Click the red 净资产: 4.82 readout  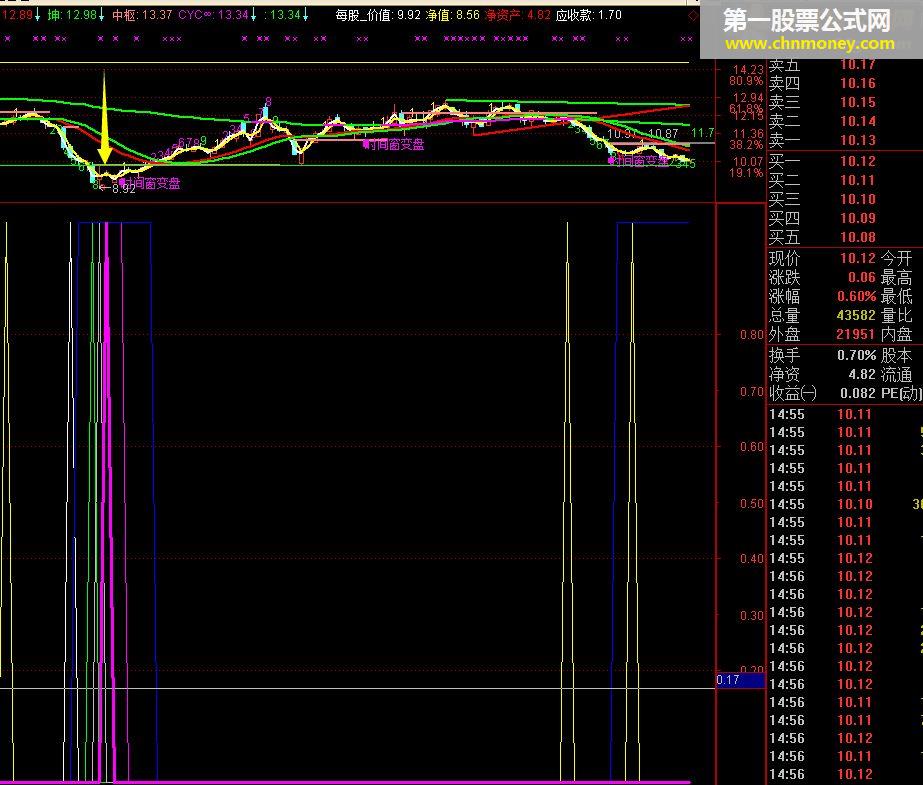(518, 15)
